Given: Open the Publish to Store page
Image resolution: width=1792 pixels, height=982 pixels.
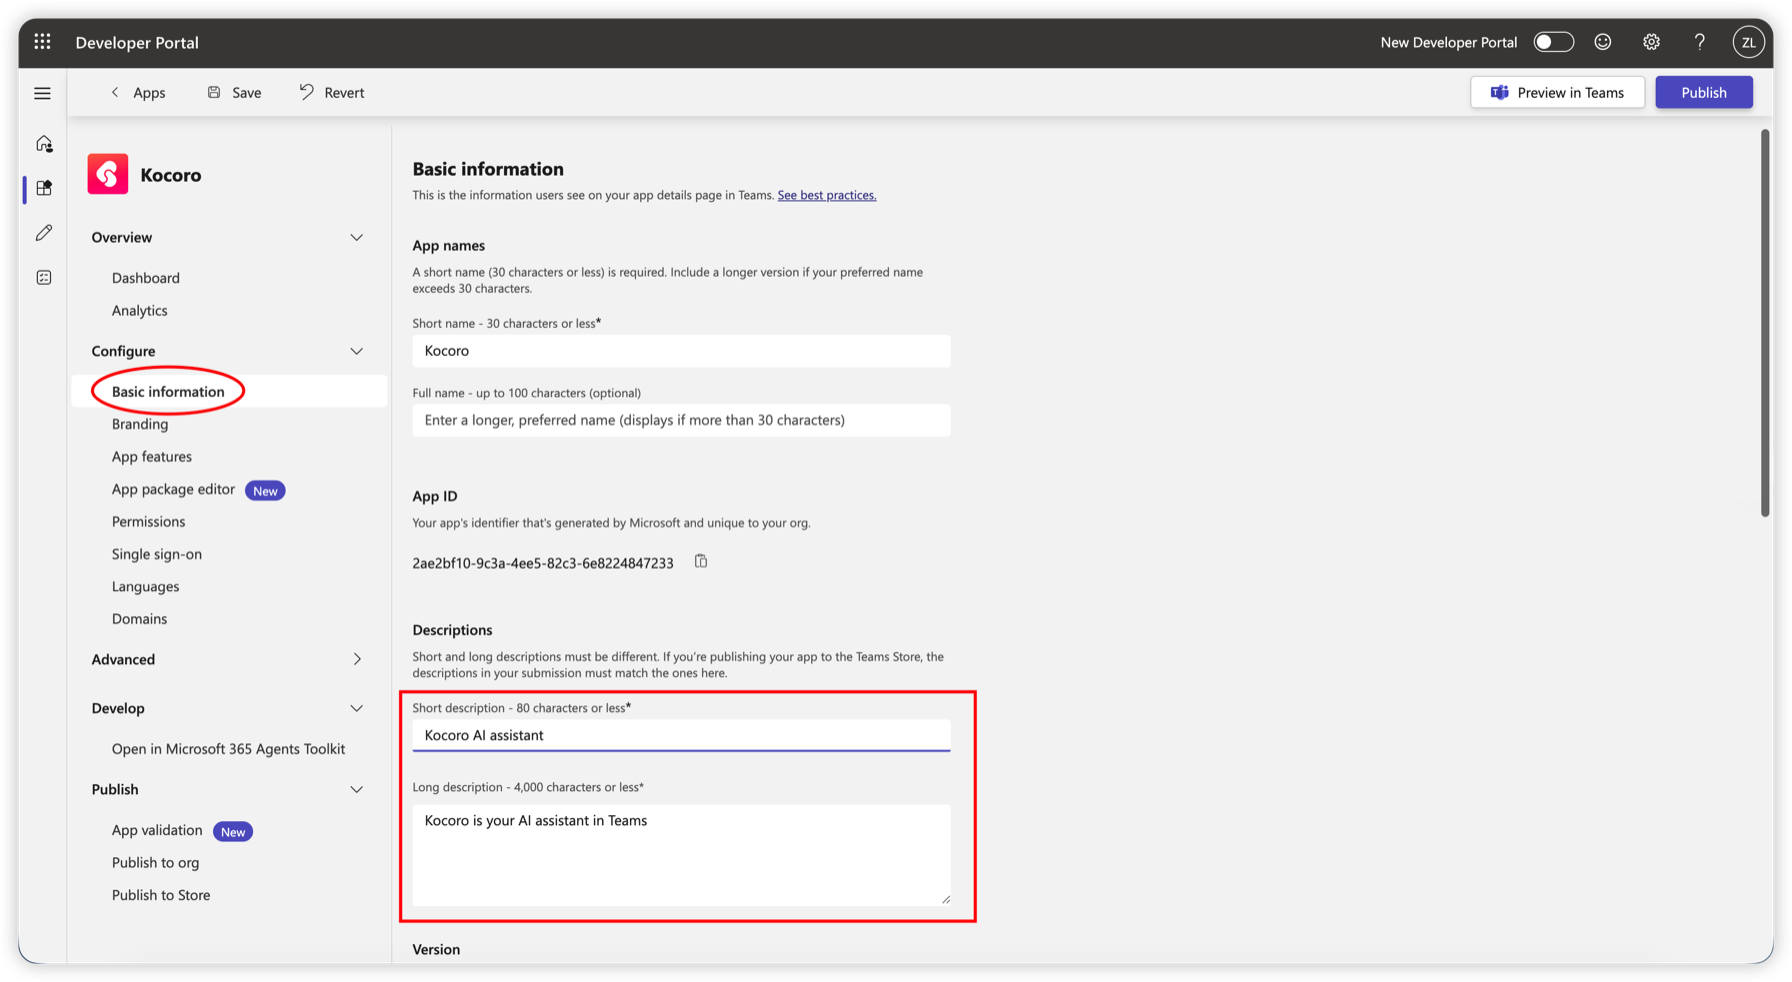Looking at the screenshot, I should click(x=161, y=895).
